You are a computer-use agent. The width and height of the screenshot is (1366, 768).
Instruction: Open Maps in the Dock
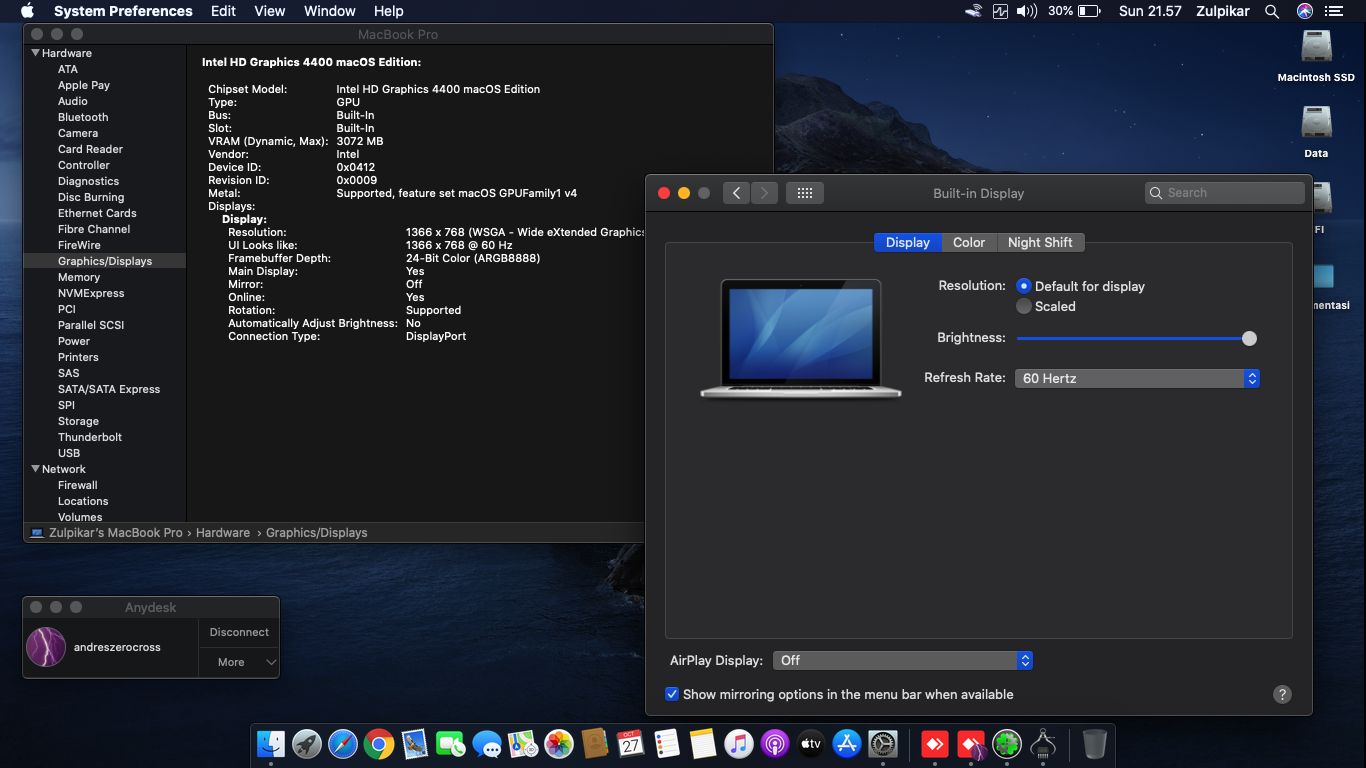pyautogui.click(x=523, y=744)
